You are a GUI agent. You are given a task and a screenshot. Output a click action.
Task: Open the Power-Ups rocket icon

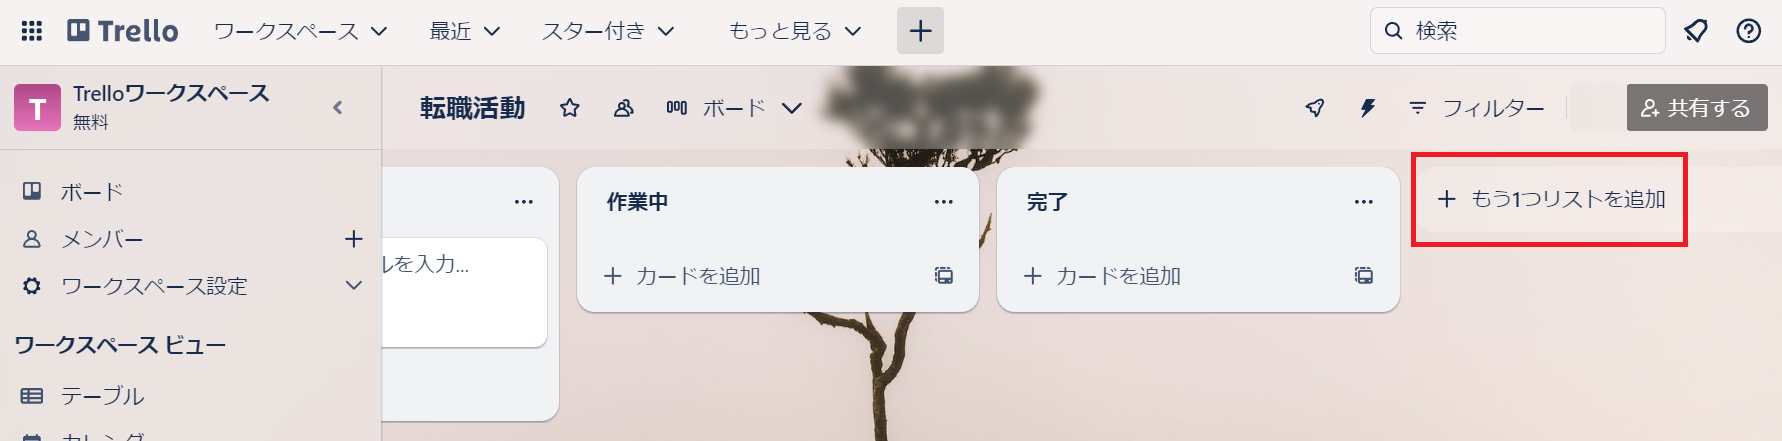pyautogui.click(x=1316, y=108)
